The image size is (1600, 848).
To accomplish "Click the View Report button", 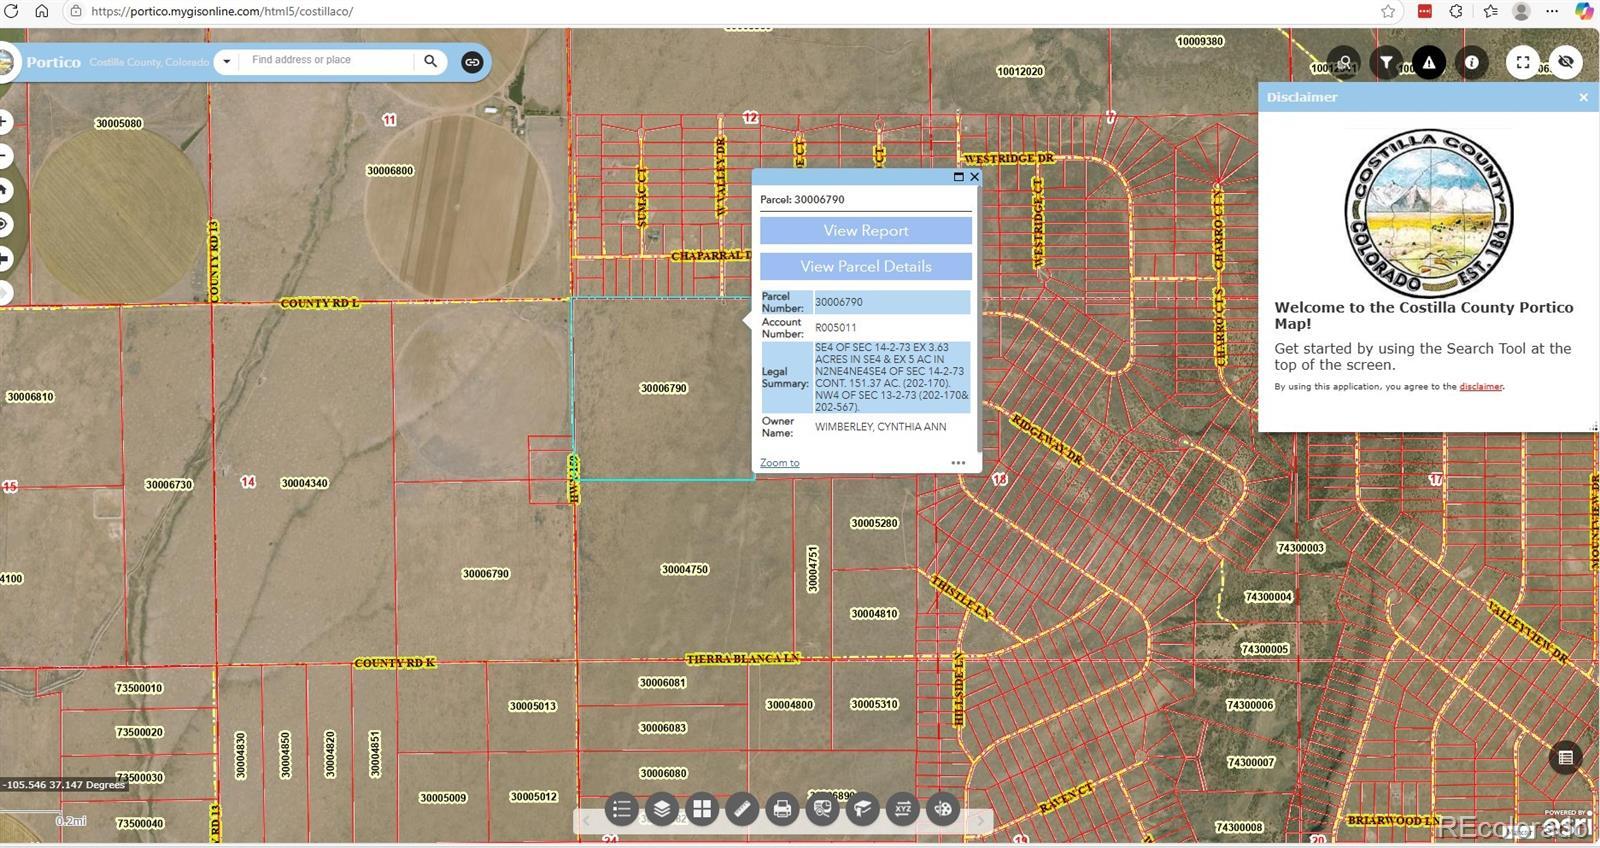I will (866, 231).
